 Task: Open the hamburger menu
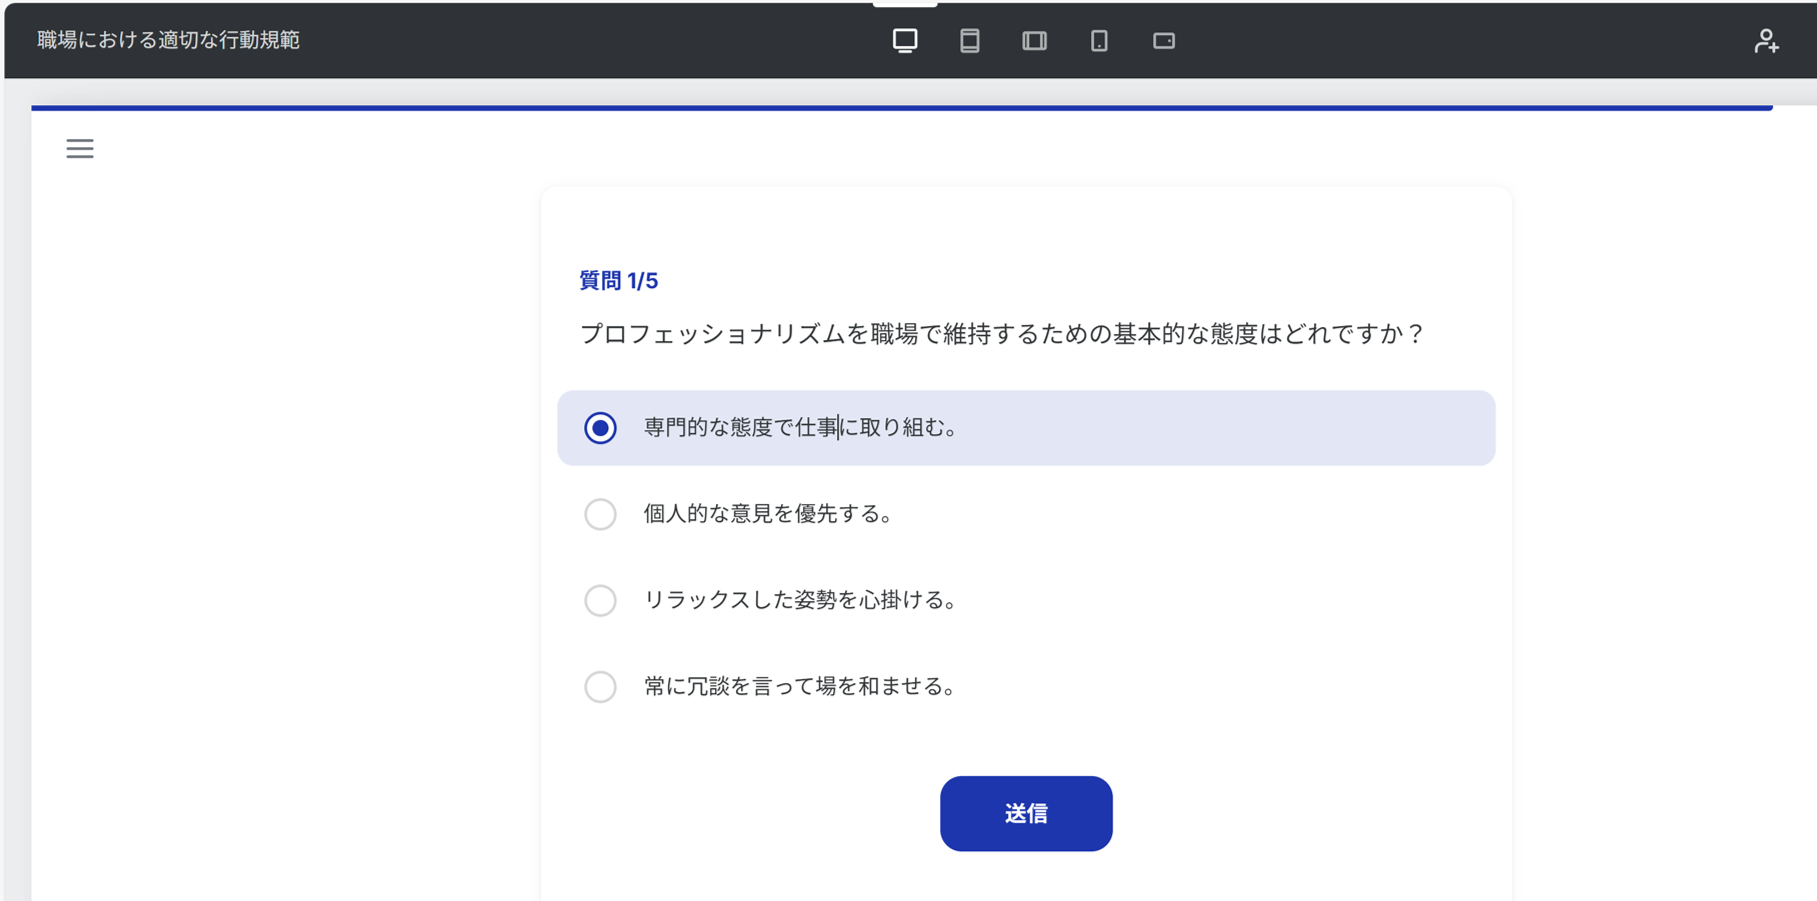[80, 149]
